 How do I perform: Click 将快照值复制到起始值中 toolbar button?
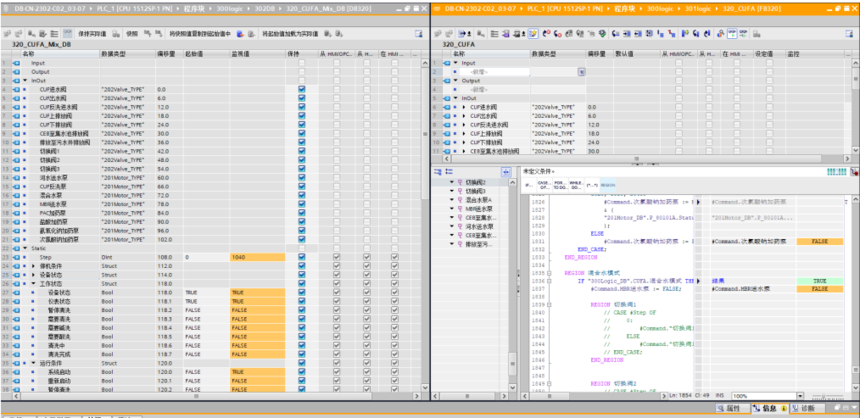click(200, 34)
